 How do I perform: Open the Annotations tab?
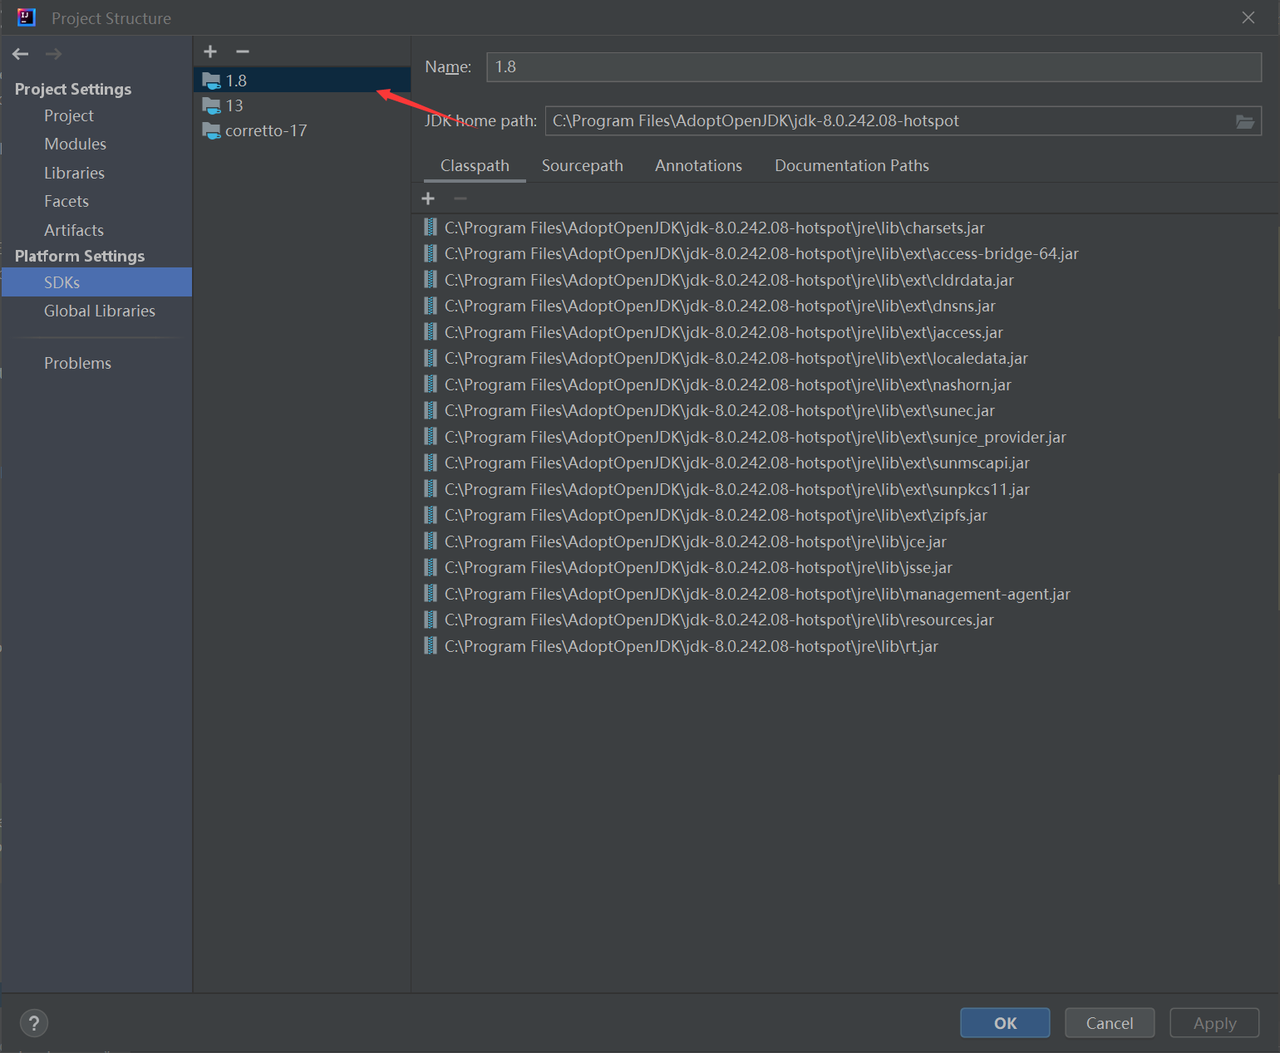(x=698, y=165)
